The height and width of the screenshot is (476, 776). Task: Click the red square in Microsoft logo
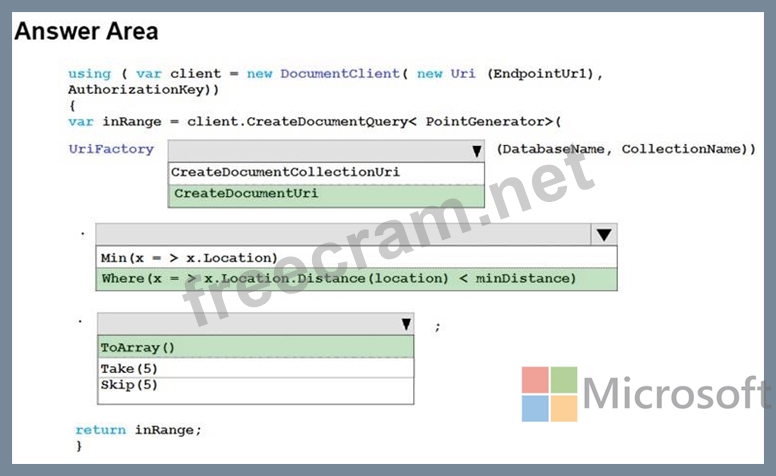tap(535, 380)
